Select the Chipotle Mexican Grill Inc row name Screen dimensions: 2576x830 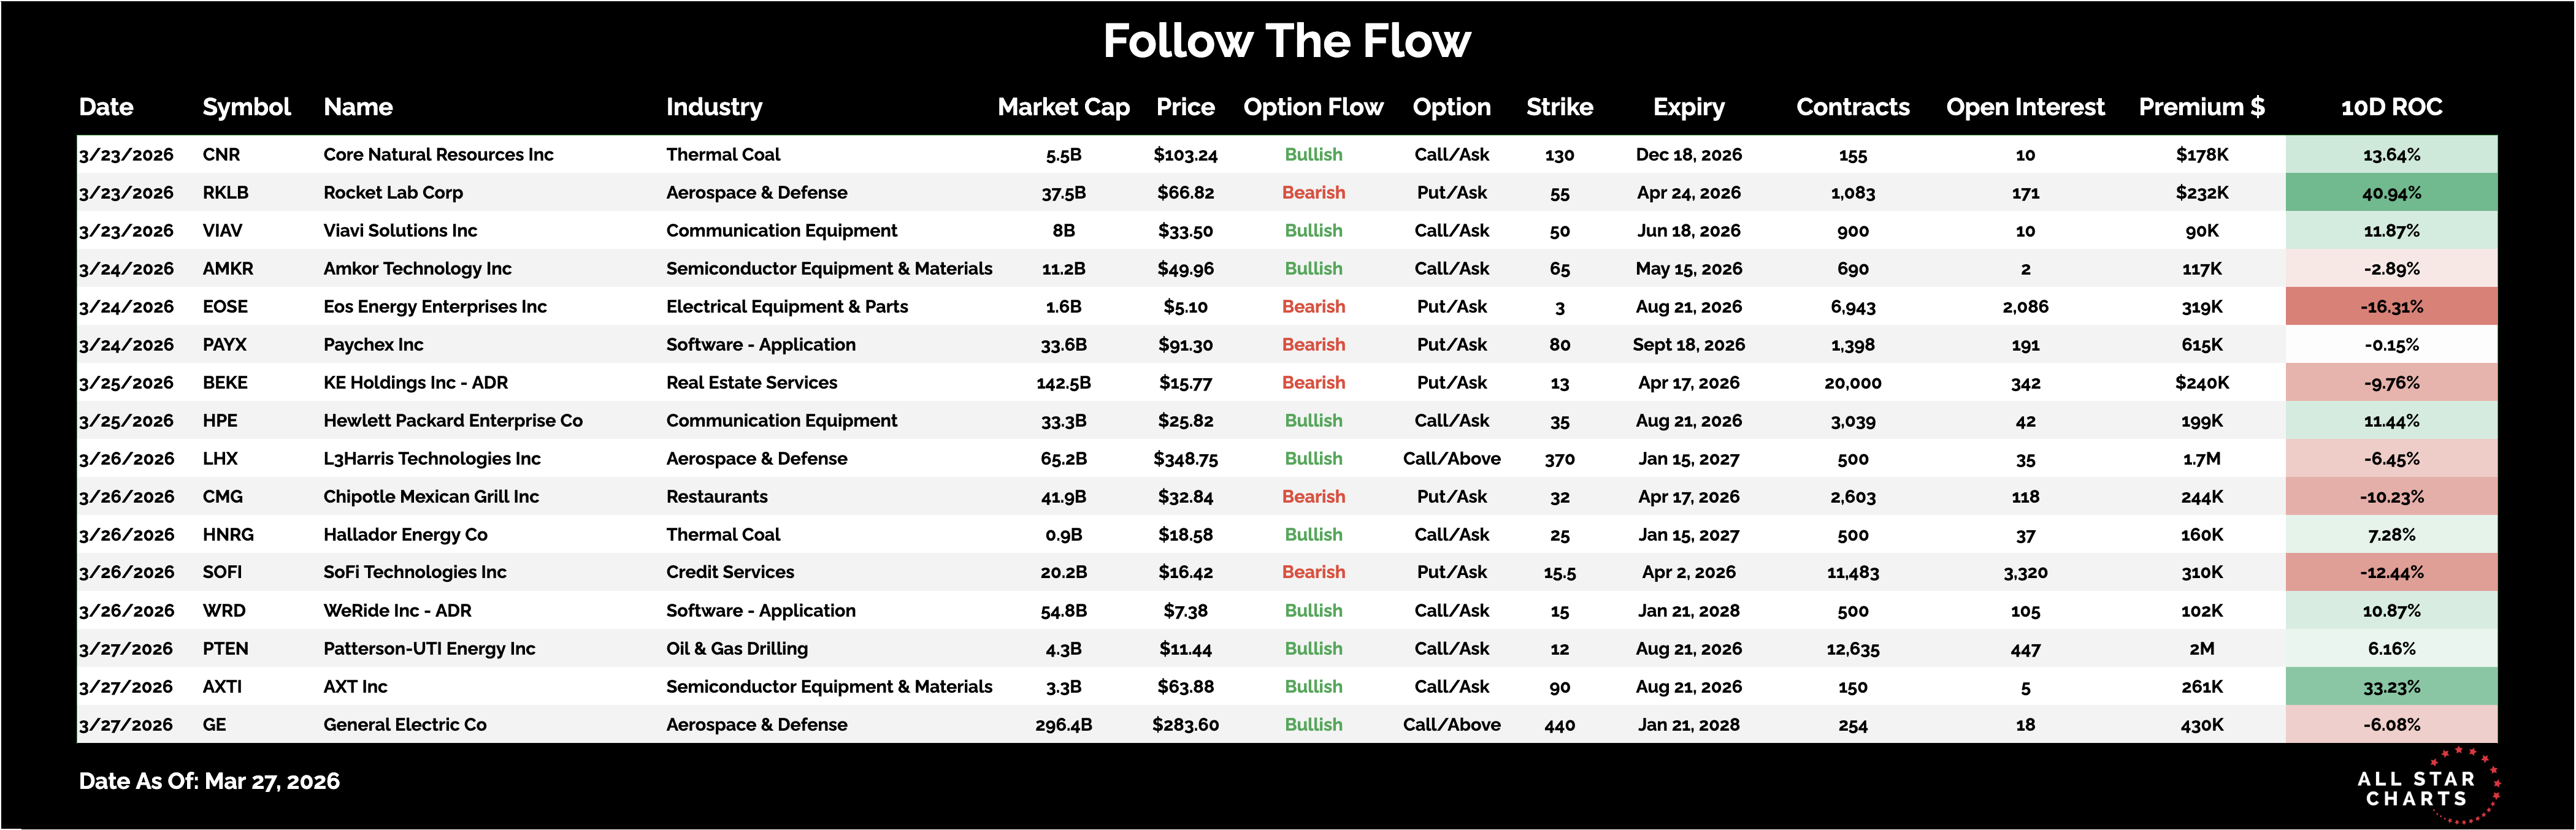pos(431,497)
